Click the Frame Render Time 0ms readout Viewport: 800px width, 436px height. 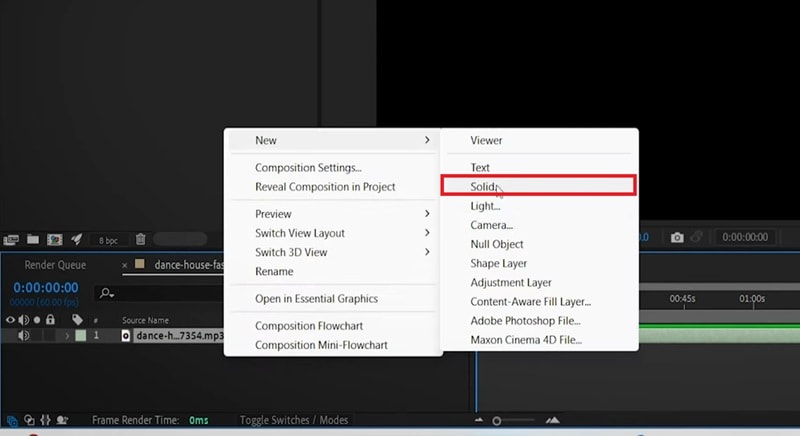pos(198,420)
